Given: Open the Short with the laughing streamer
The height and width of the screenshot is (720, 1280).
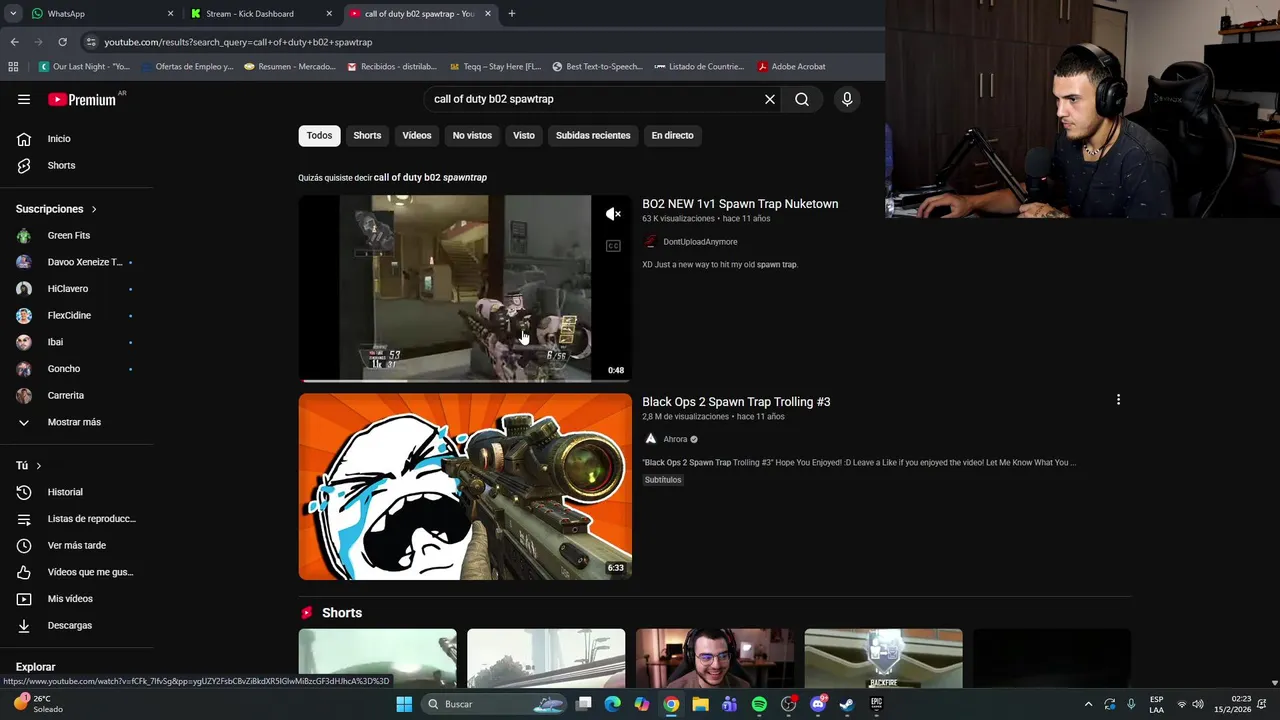Looking at the screenshot, I should pos(715,658).
